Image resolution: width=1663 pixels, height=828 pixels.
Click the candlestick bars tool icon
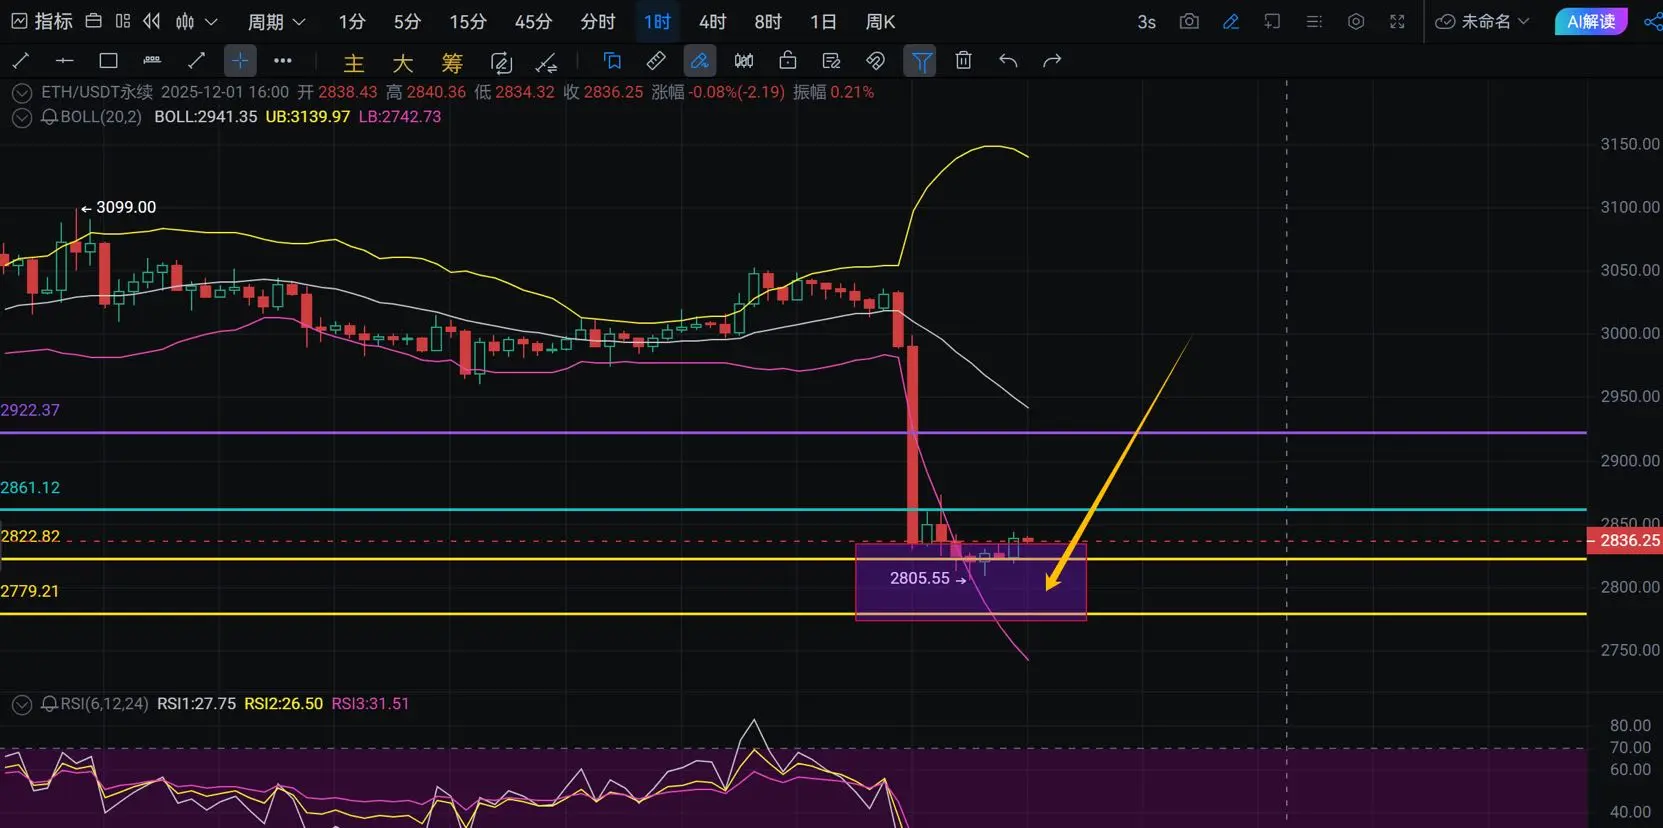(x=744, y=61)
